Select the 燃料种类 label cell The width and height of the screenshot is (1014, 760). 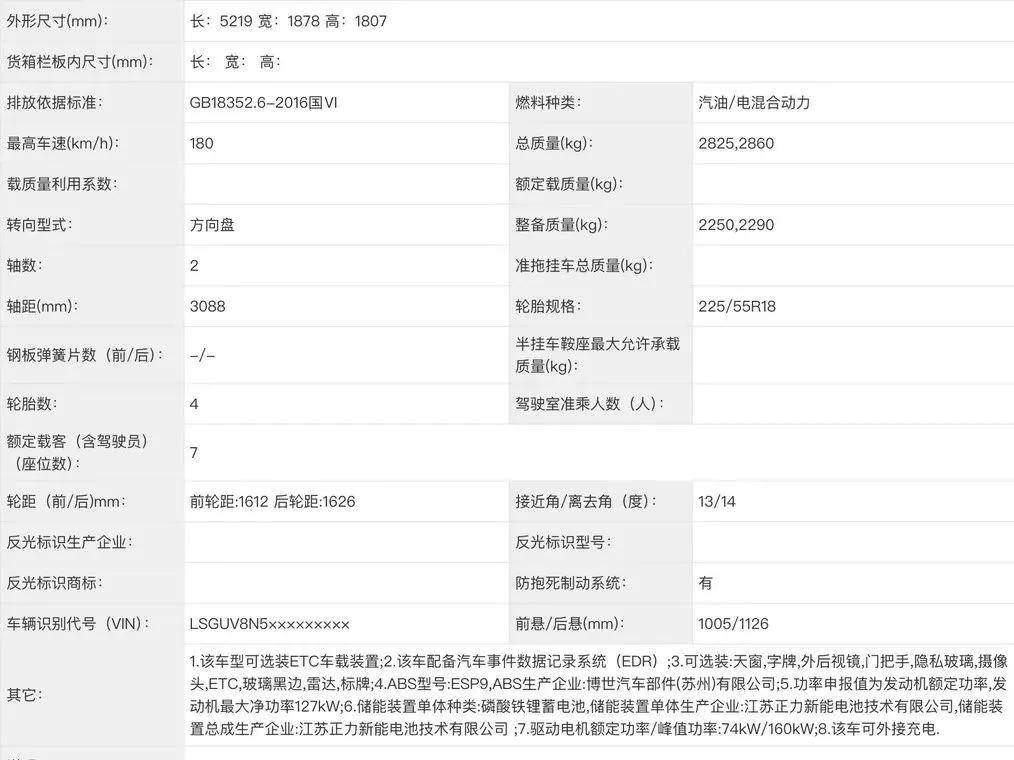548,102
